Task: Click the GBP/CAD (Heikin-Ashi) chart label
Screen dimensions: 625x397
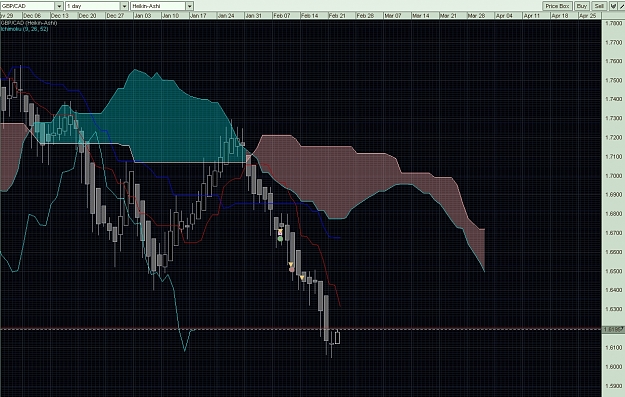Action: pyautogui.click(x=29, y=23)
